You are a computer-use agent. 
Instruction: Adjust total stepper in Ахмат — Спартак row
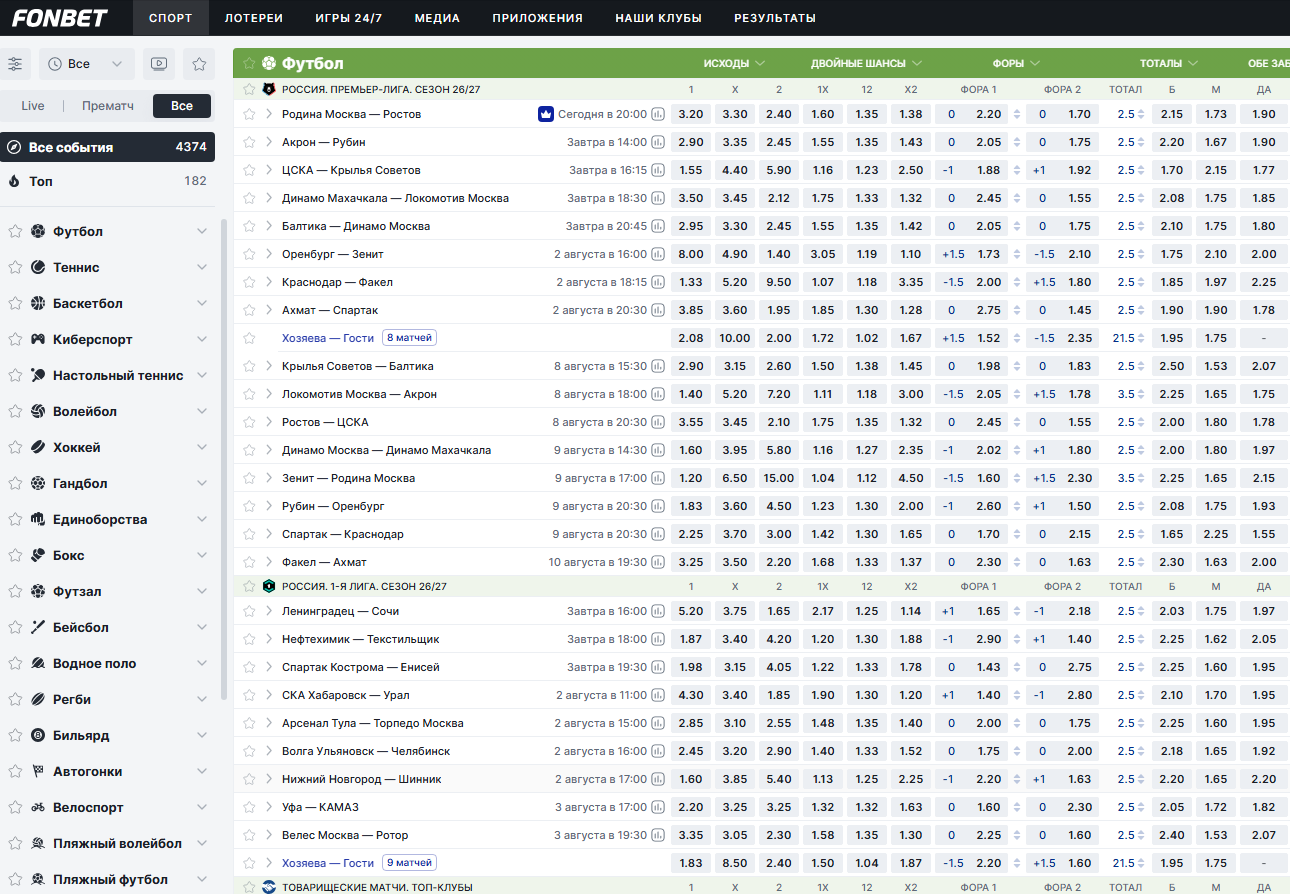tap(1143, 310)
